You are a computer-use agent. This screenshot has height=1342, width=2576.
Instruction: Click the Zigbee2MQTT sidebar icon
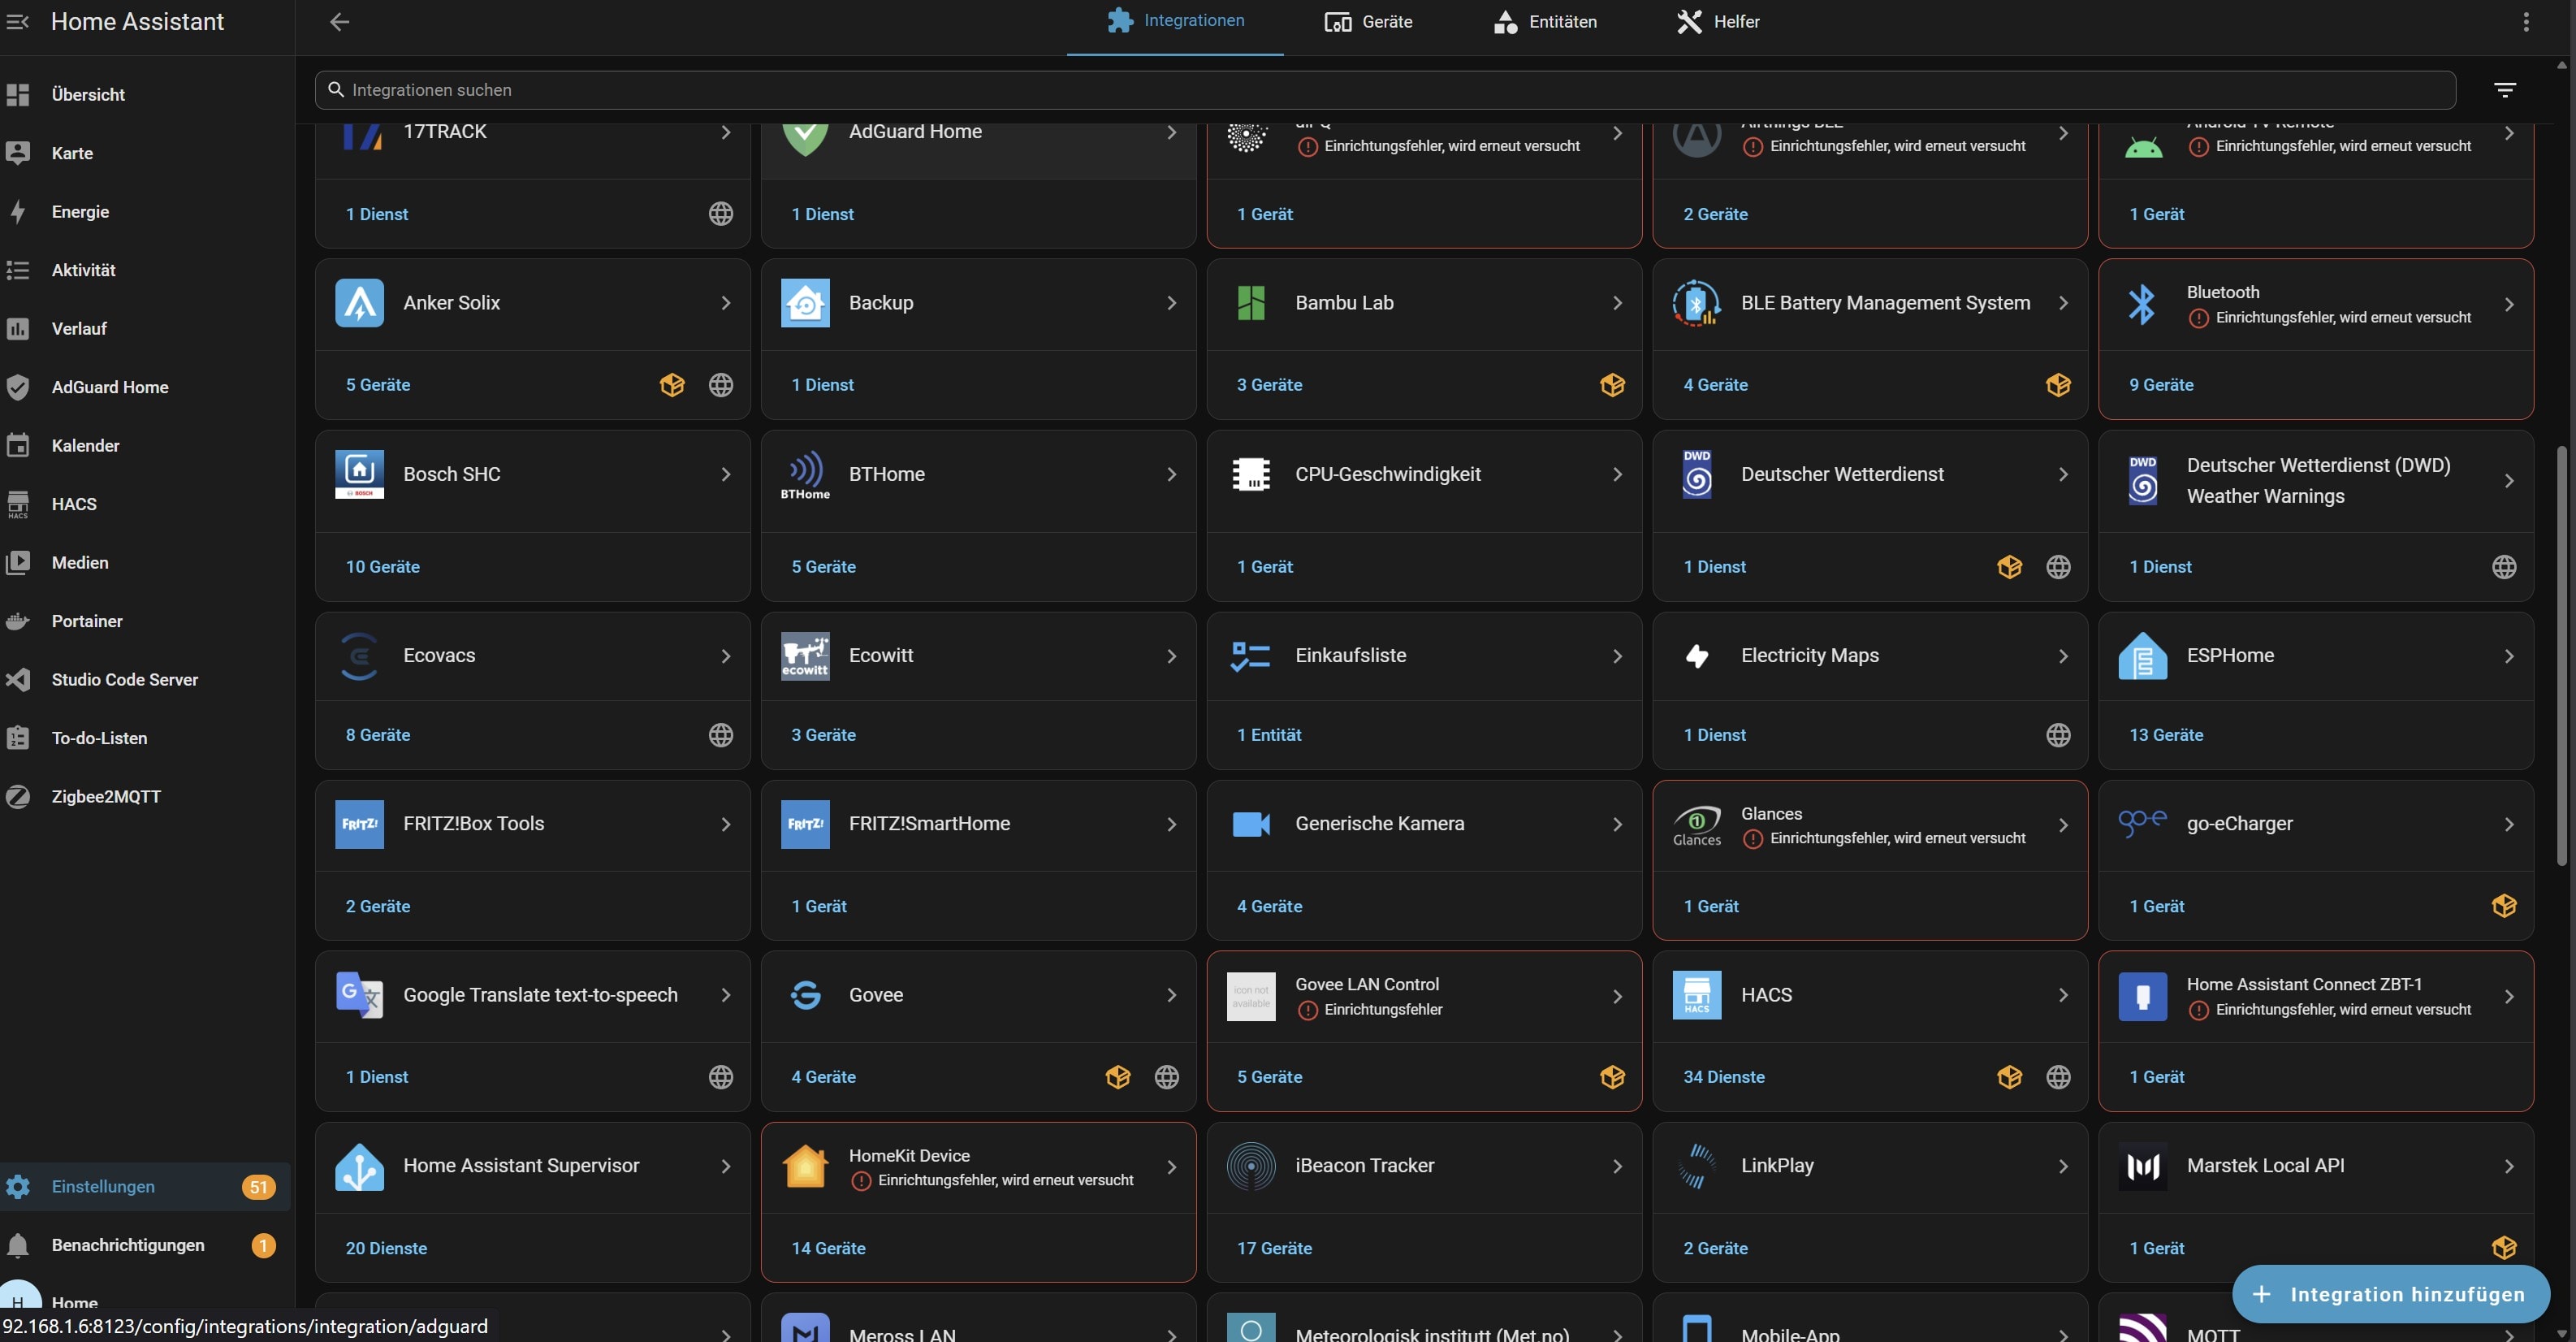[18, 797]
